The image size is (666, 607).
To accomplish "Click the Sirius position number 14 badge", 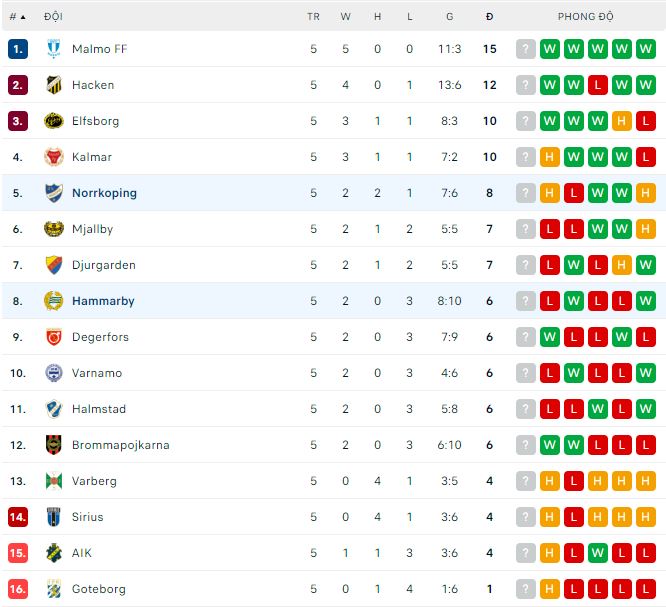I will [x=17, y=517].
